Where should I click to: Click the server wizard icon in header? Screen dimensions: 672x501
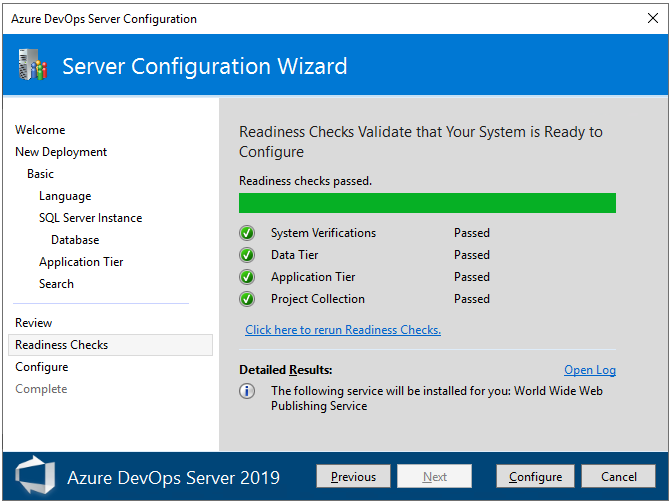tap(33, 66)
